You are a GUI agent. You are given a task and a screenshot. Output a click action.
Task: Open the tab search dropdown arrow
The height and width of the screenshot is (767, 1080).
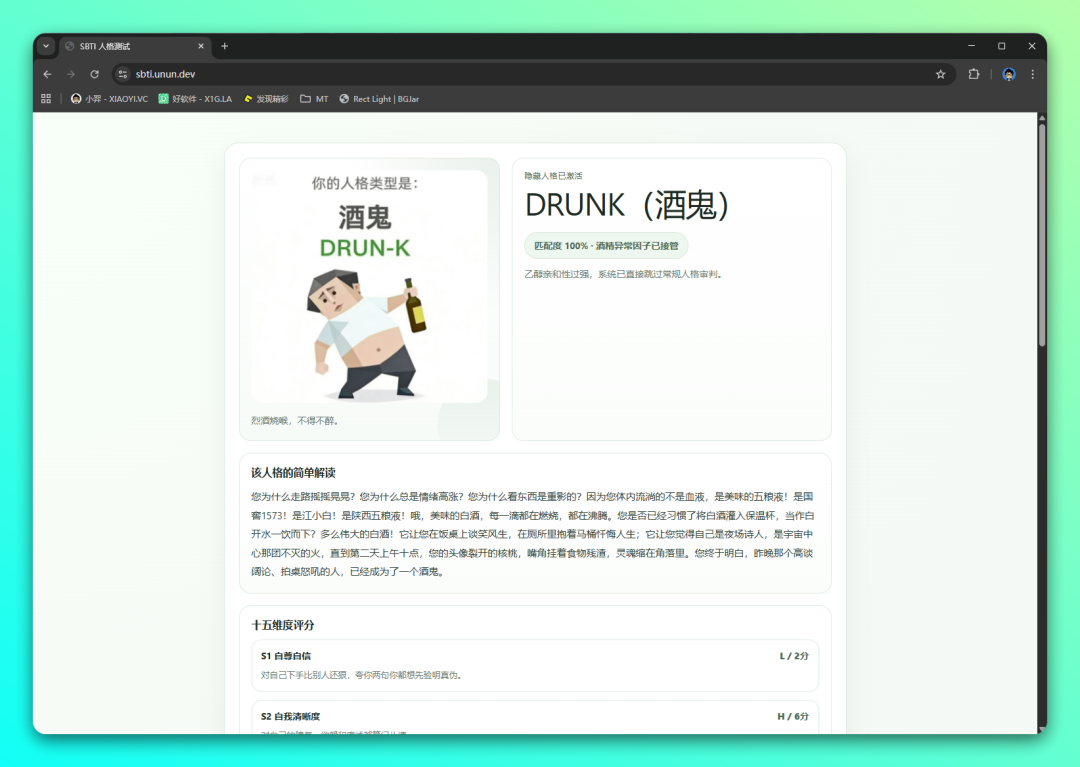coord(46,46)
